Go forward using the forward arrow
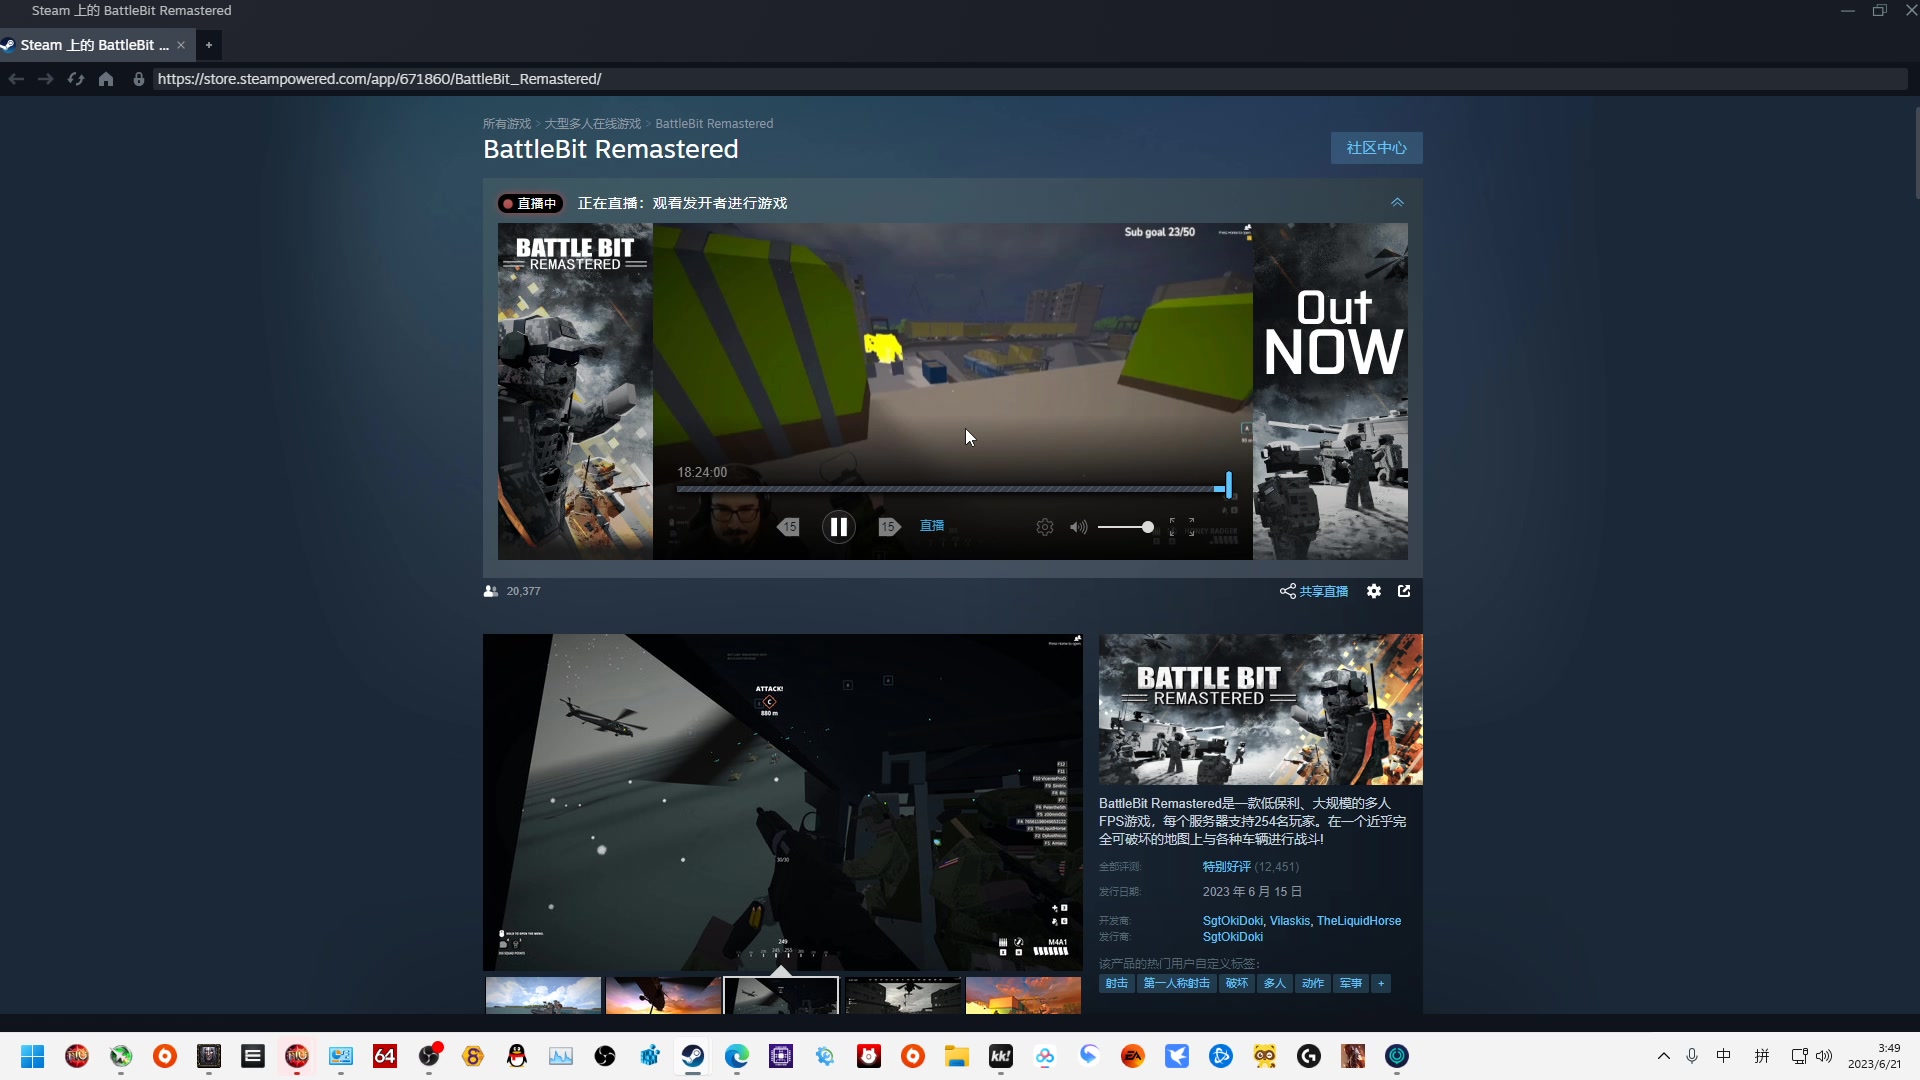This screenshot has width=1920, height=1080. (45, 79)
